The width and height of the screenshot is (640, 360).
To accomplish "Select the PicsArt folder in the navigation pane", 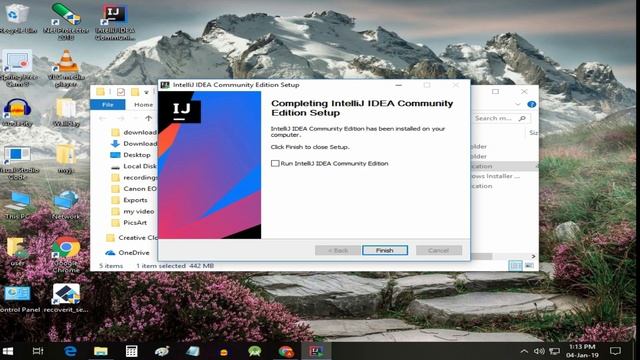I will pos(129,223).
